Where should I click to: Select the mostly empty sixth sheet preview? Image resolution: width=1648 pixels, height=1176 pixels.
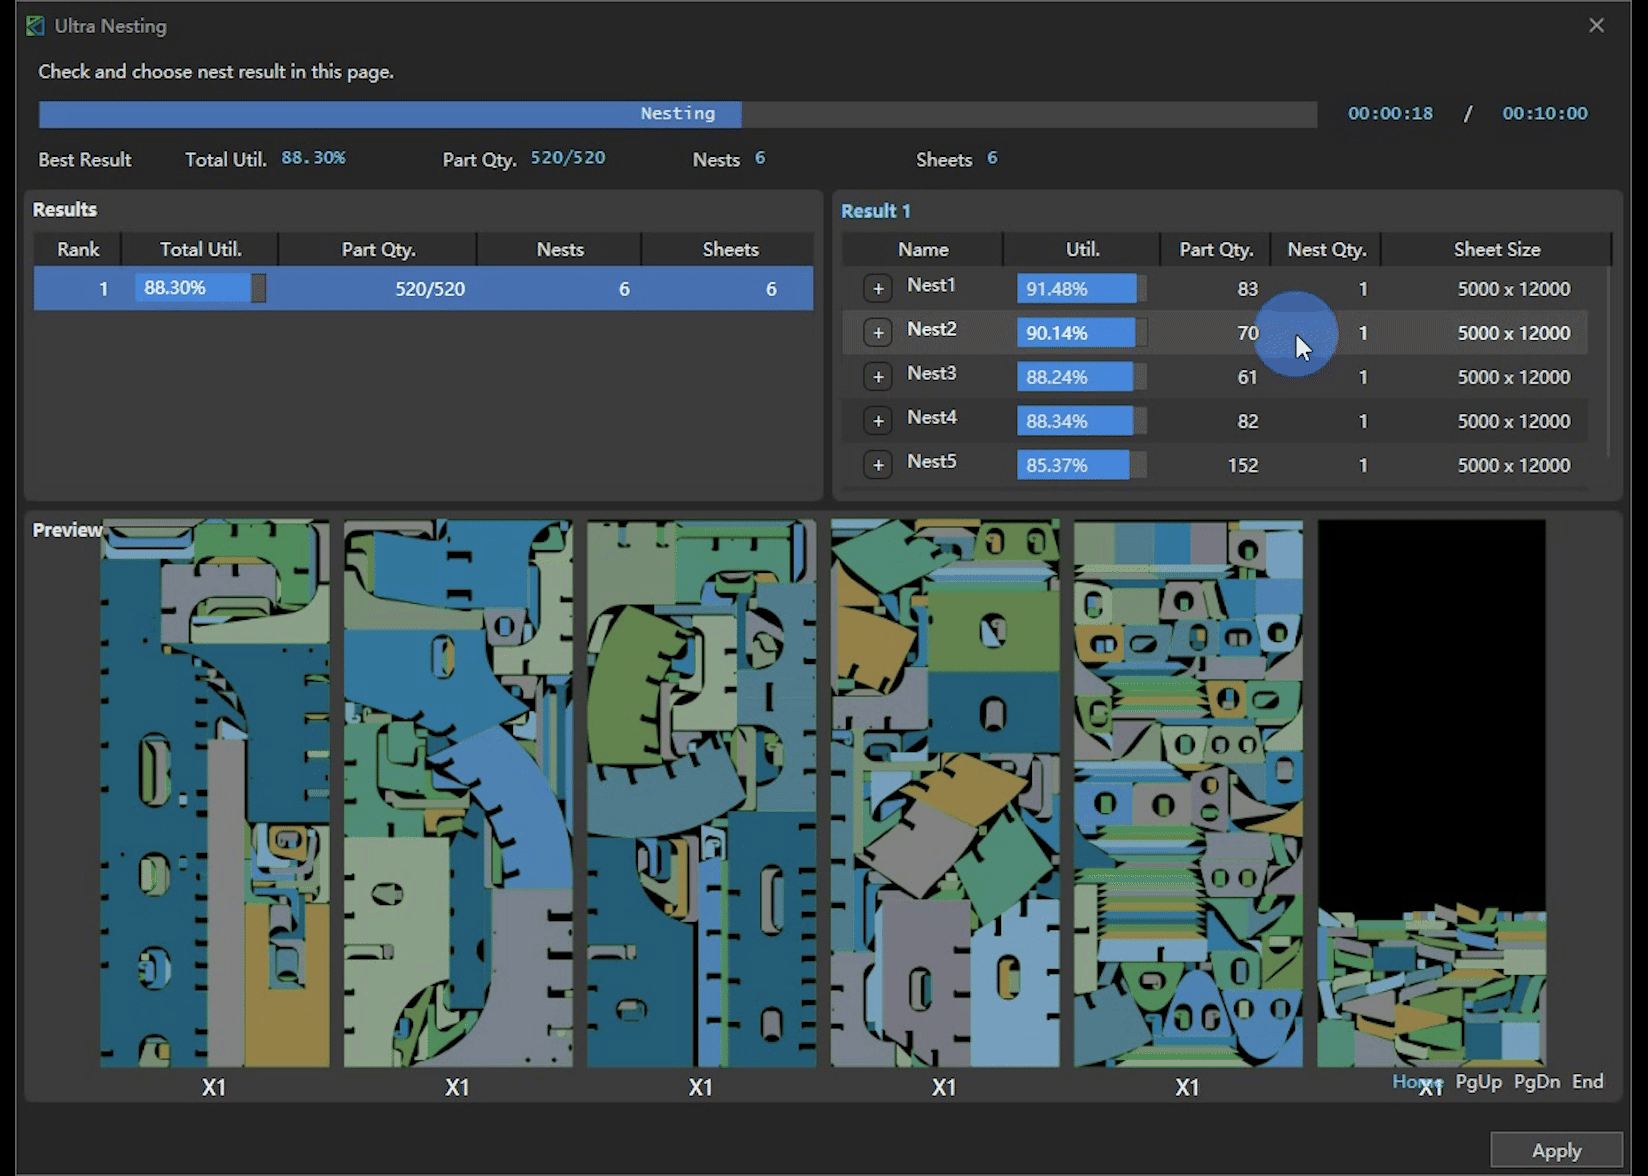click(x=1431, y=793)
